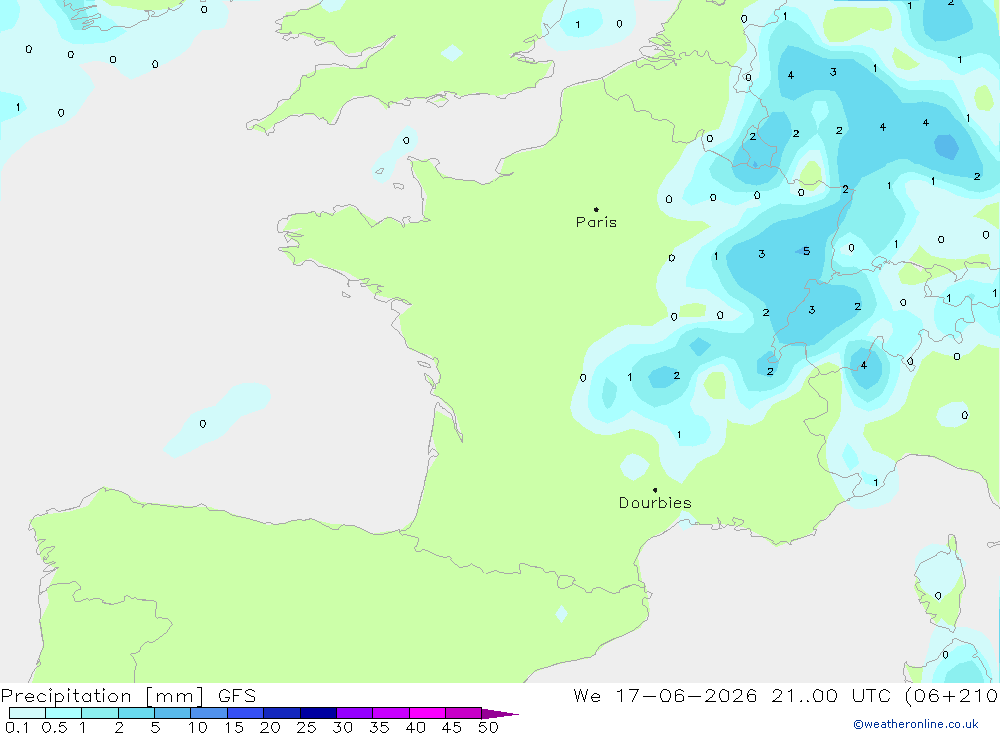Click the 0 value in the Bay of Biscay
Screen dimensions: 1000x733
pos(203,424)
